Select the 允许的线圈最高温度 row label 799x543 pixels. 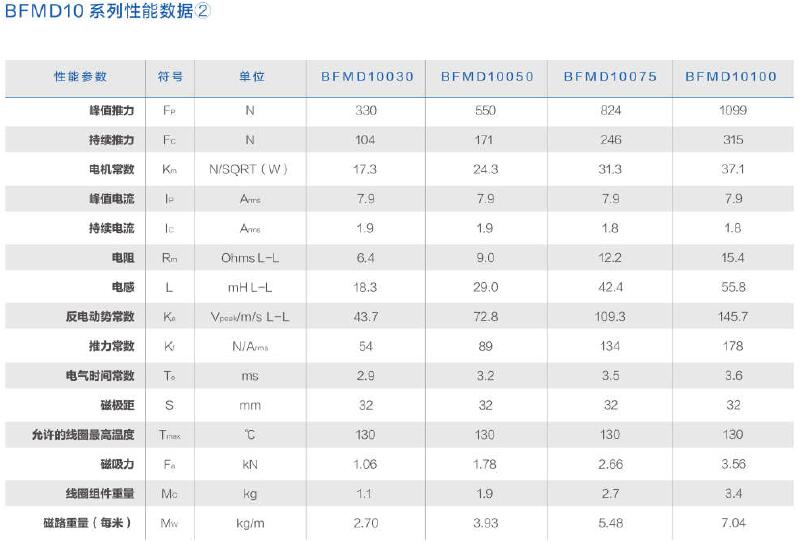point(83,435)
